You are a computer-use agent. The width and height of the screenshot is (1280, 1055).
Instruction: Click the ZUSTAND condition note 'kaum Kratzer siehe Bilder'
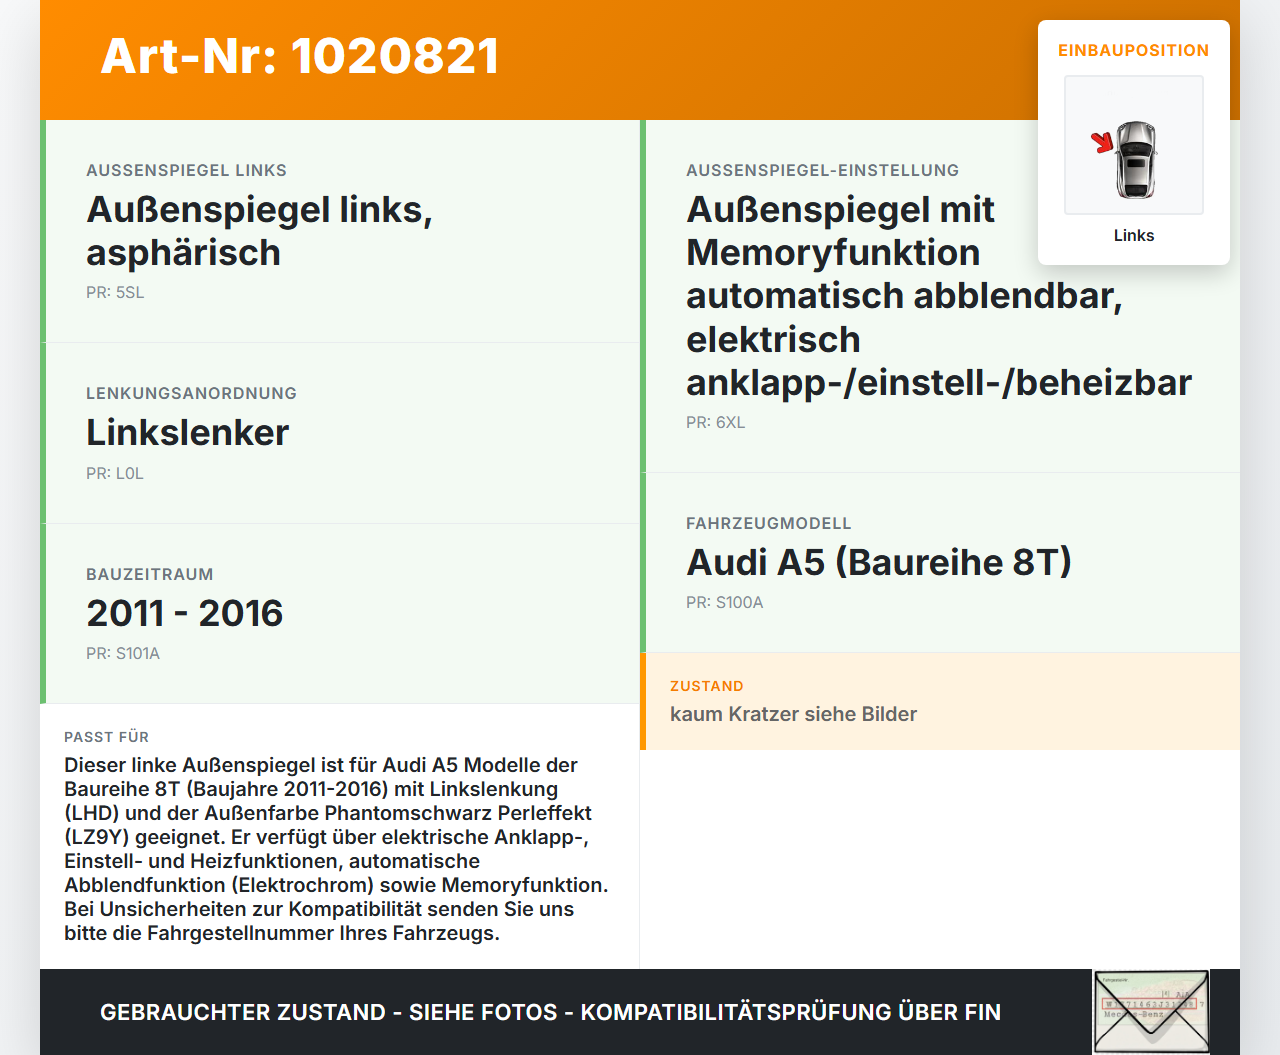(x=793, y=714)
